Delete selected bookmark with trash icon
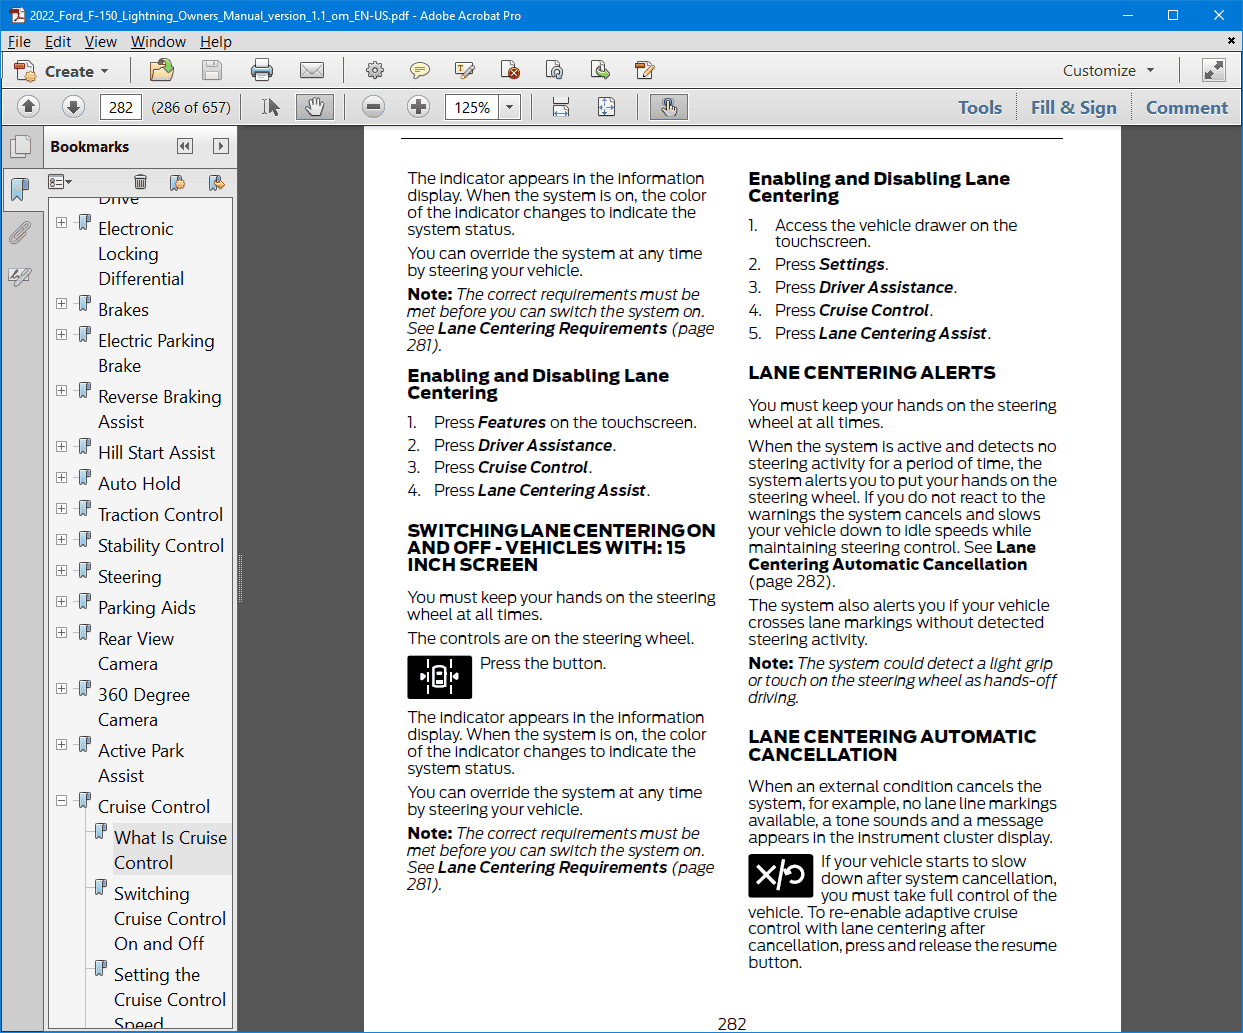This screenshot has width=1243, height=1033. 140,182
